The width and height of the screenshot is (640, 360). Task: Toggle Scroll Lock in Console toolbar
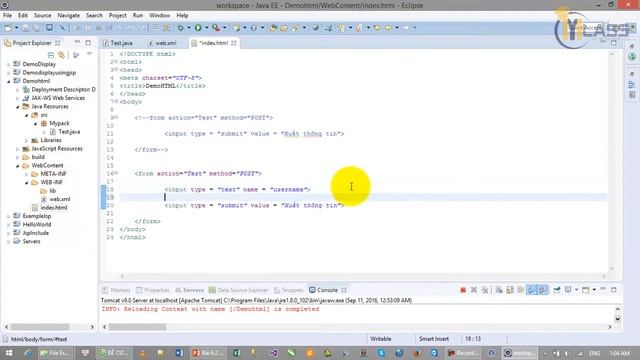(510, 290)
